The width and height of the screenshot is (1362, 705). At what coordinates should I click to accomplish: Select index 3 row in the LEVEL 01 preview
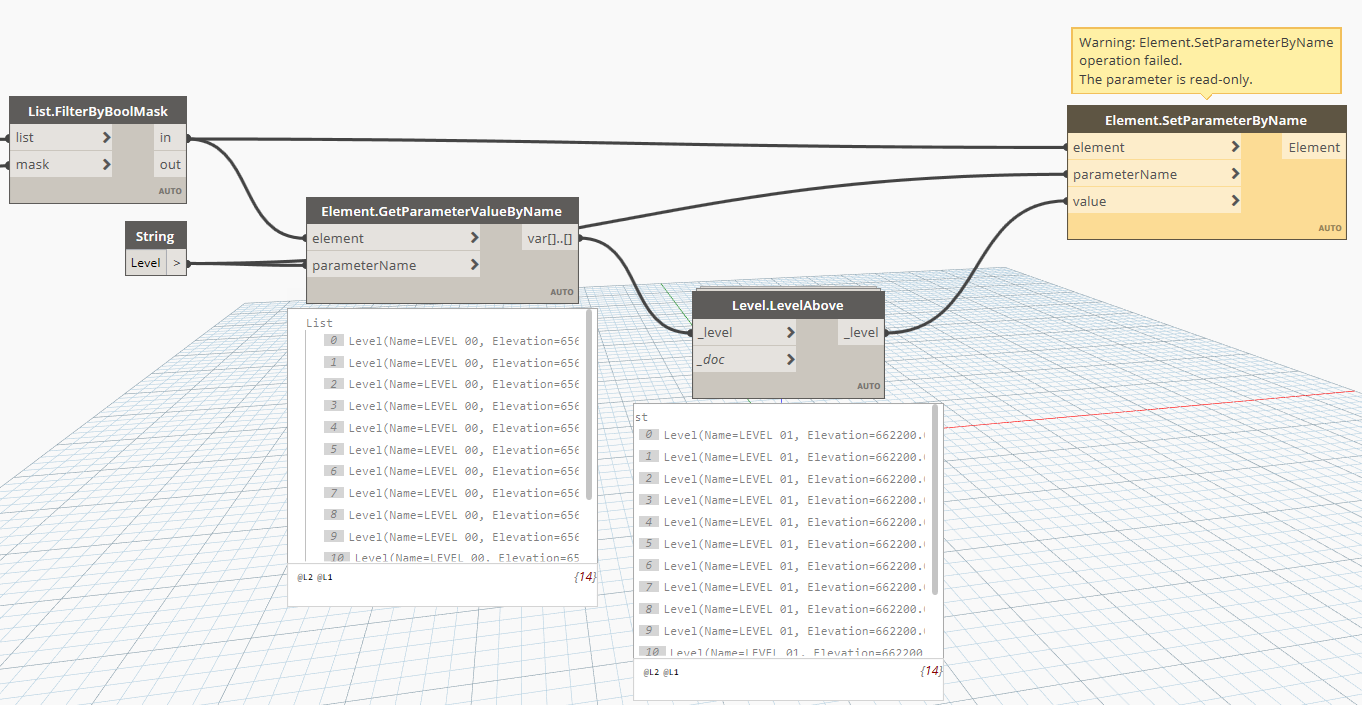point(783,500)
